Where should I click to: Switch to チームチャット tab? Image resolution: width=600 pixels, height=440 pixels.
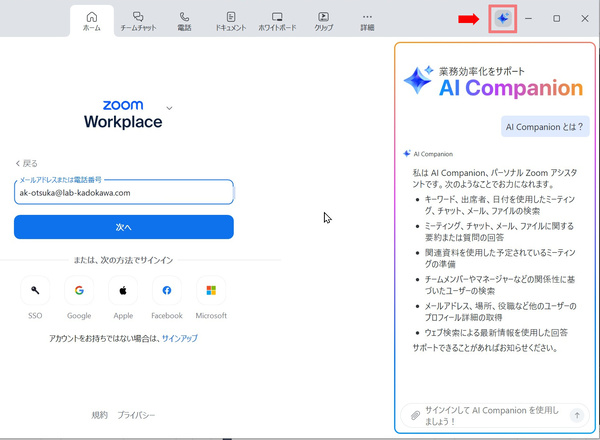(138, 21)
